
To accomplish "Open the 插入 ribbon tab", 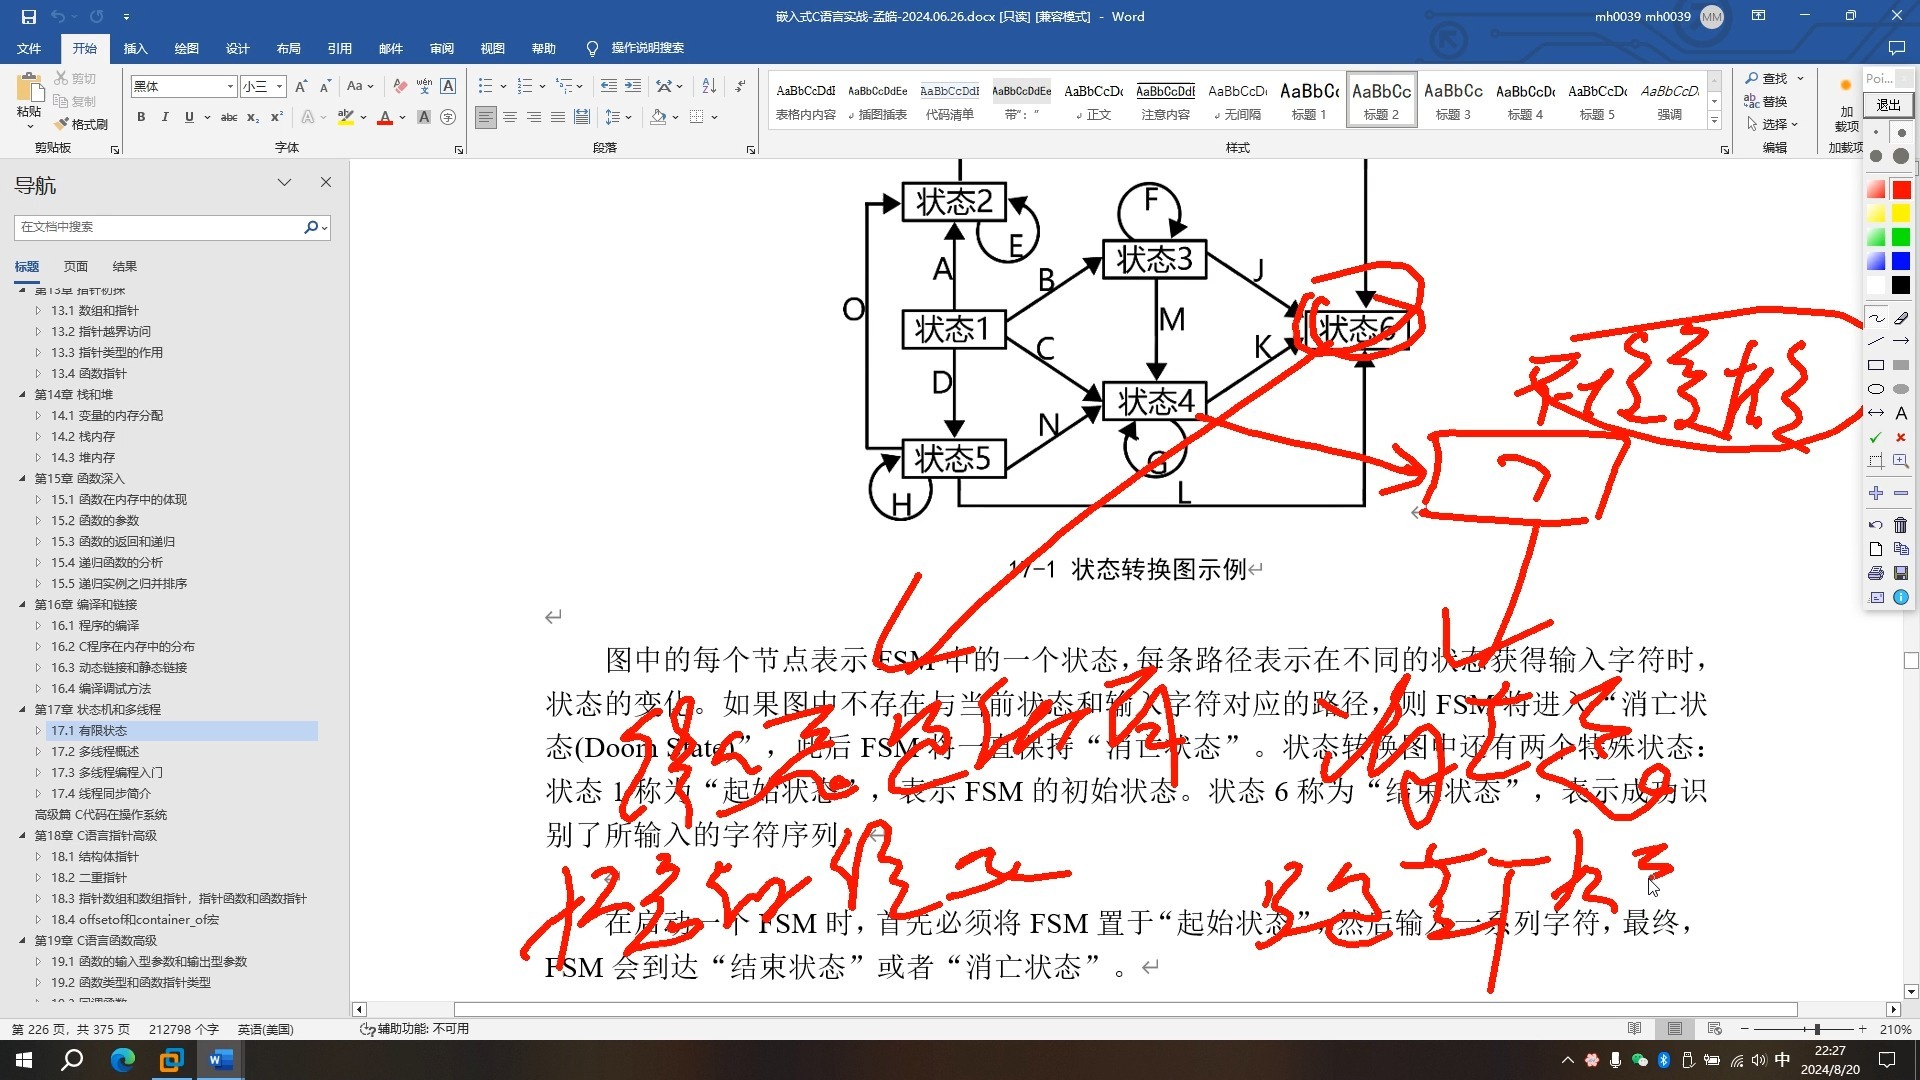I will (x=135, y=48).
